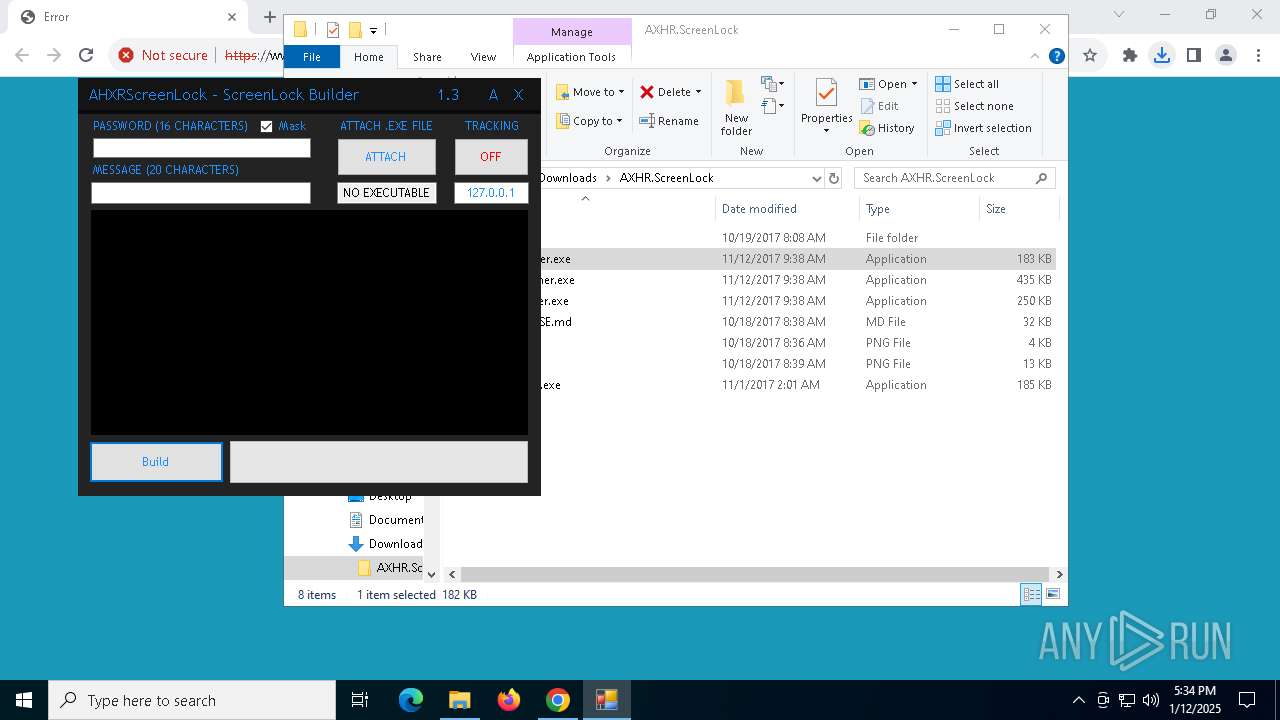Image resolution: width=1280 pixels, height=720 pixels.
Task: Click the horizontal scrollbar in the file list
Action: (x=755, y=575)
